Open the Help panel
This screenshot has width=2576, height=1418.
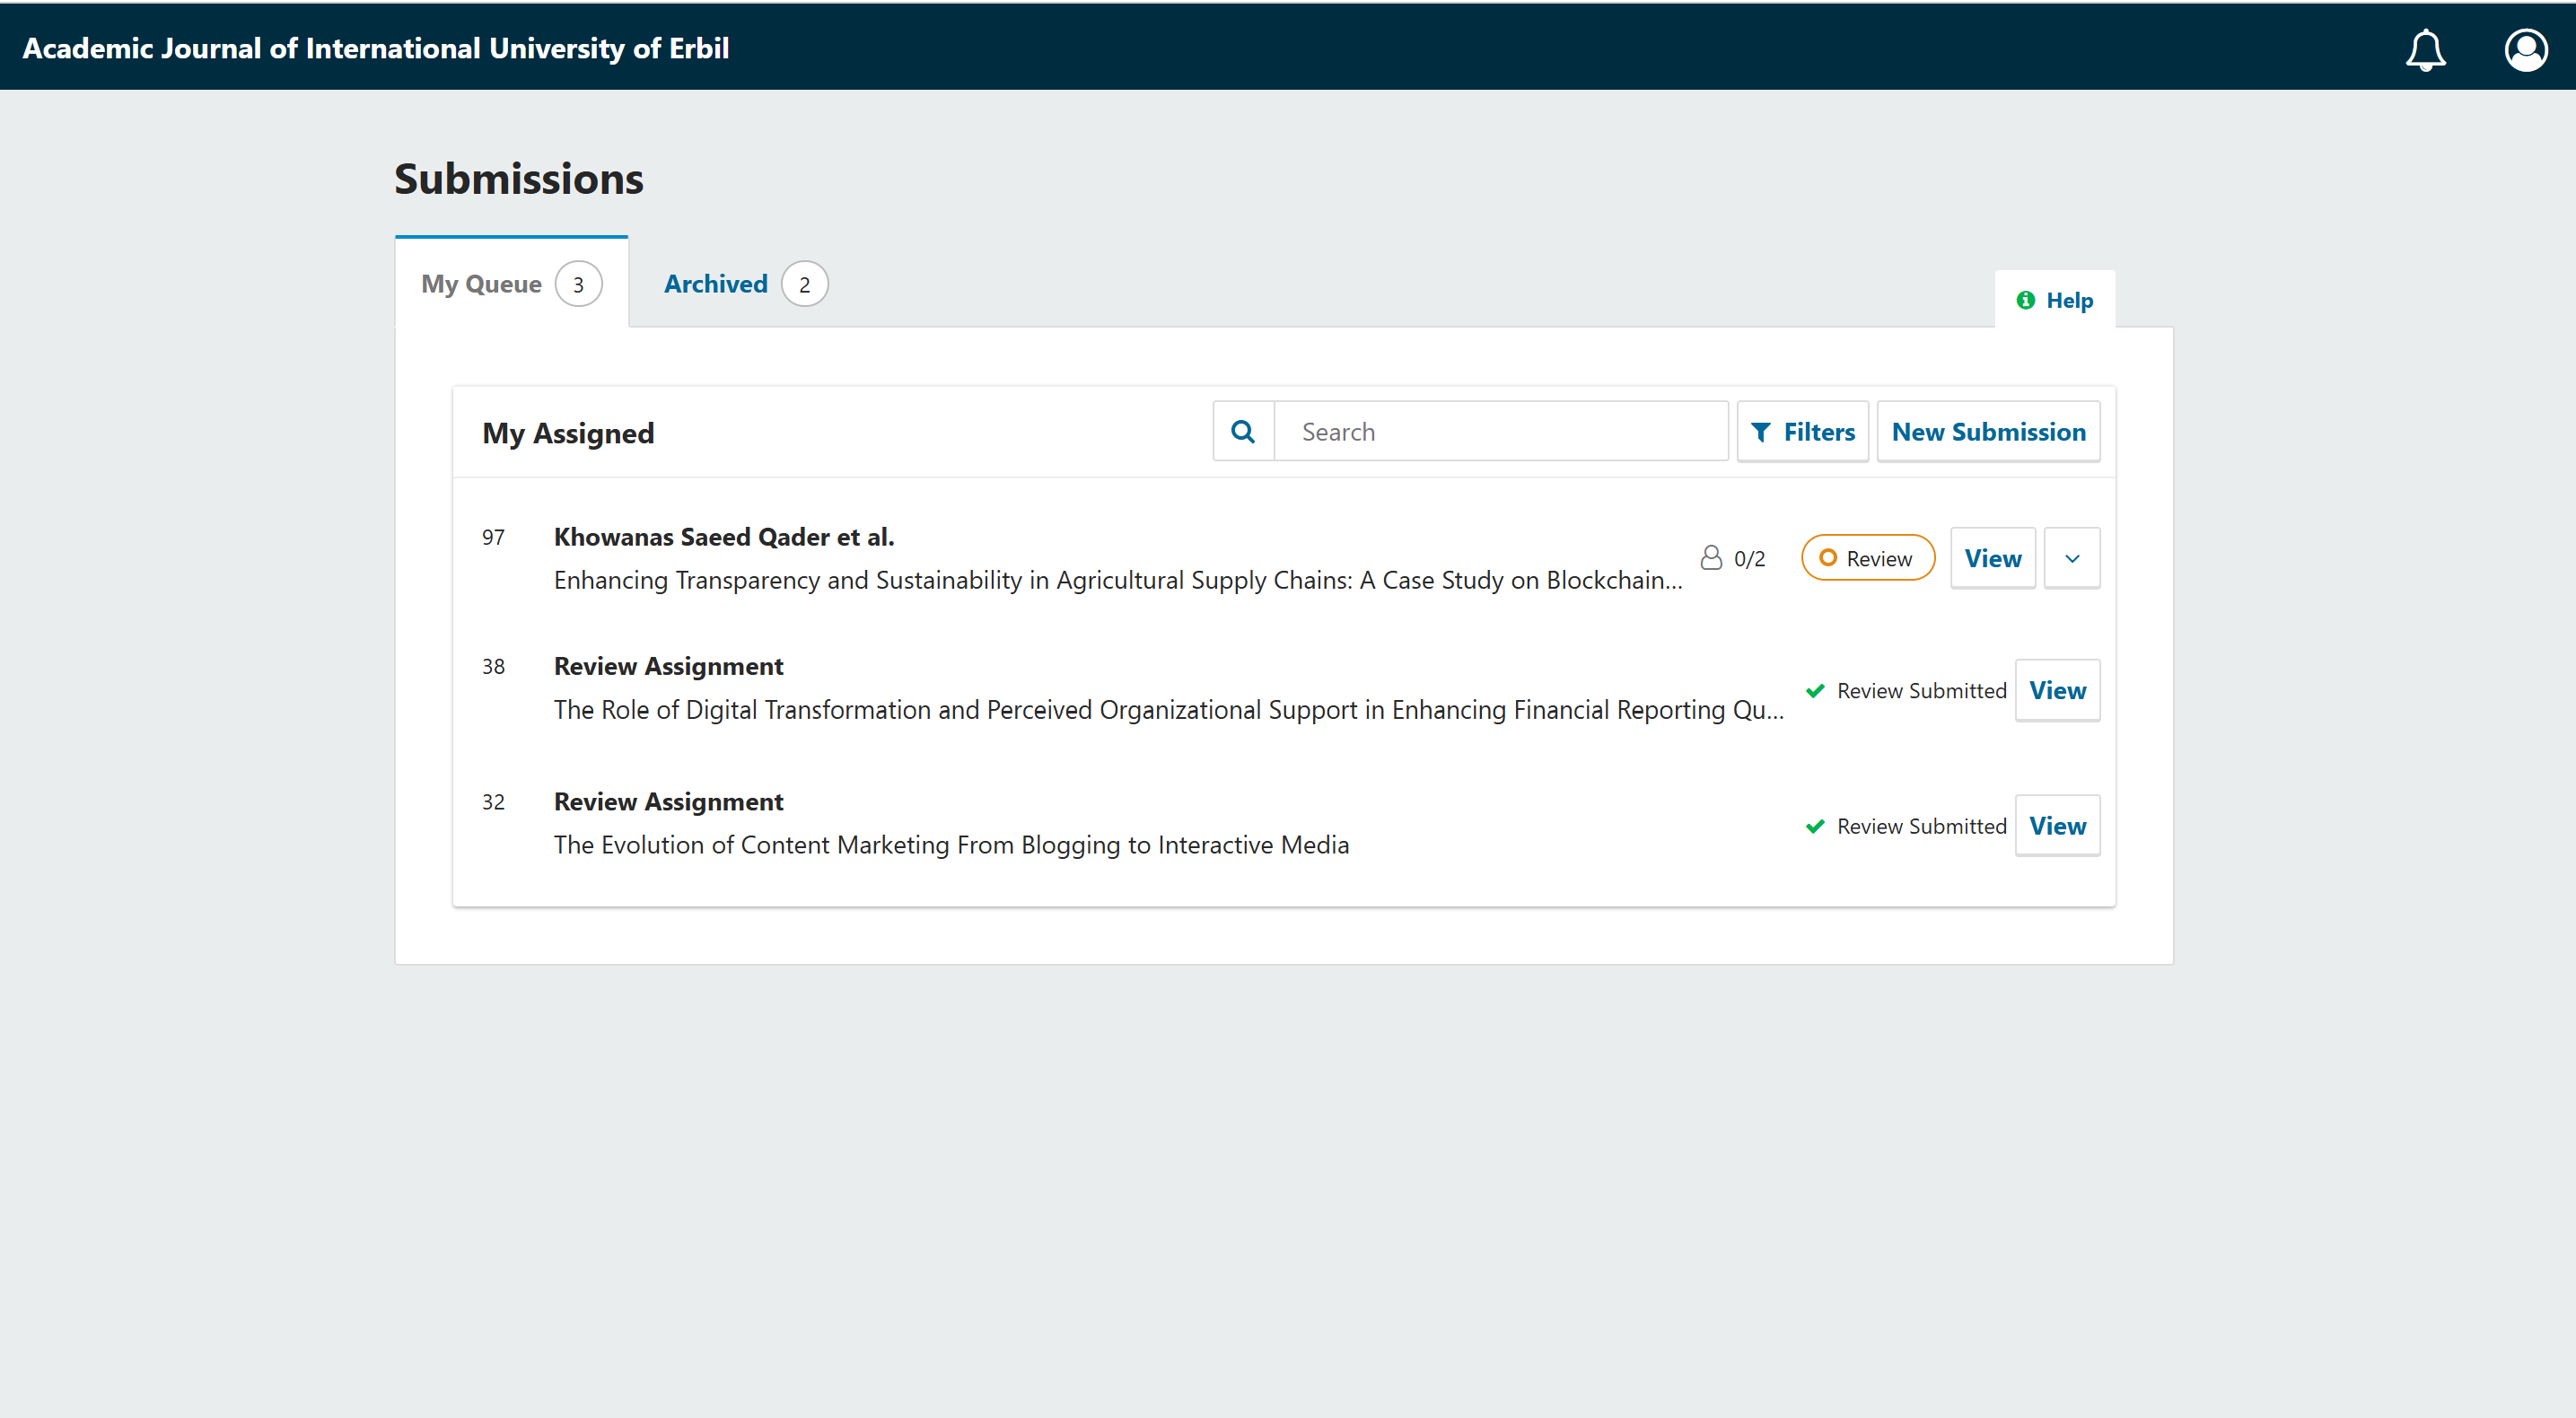point(2054,300)
